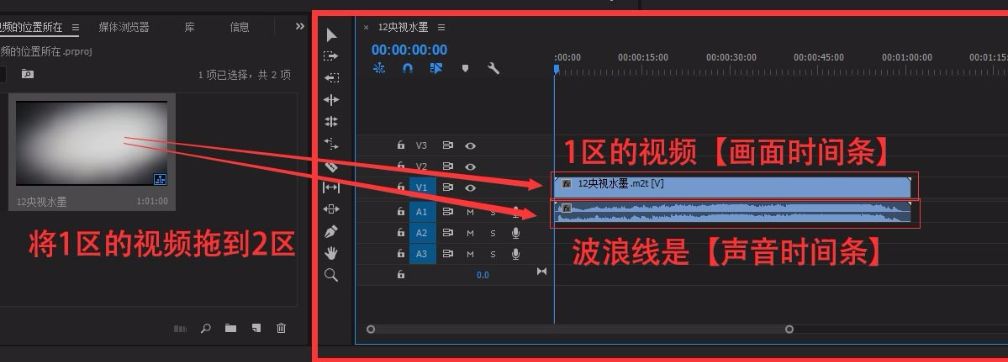The image size is (1008, 362).
Task: Toggle sync lock for track A2
Action: point(448,233)
